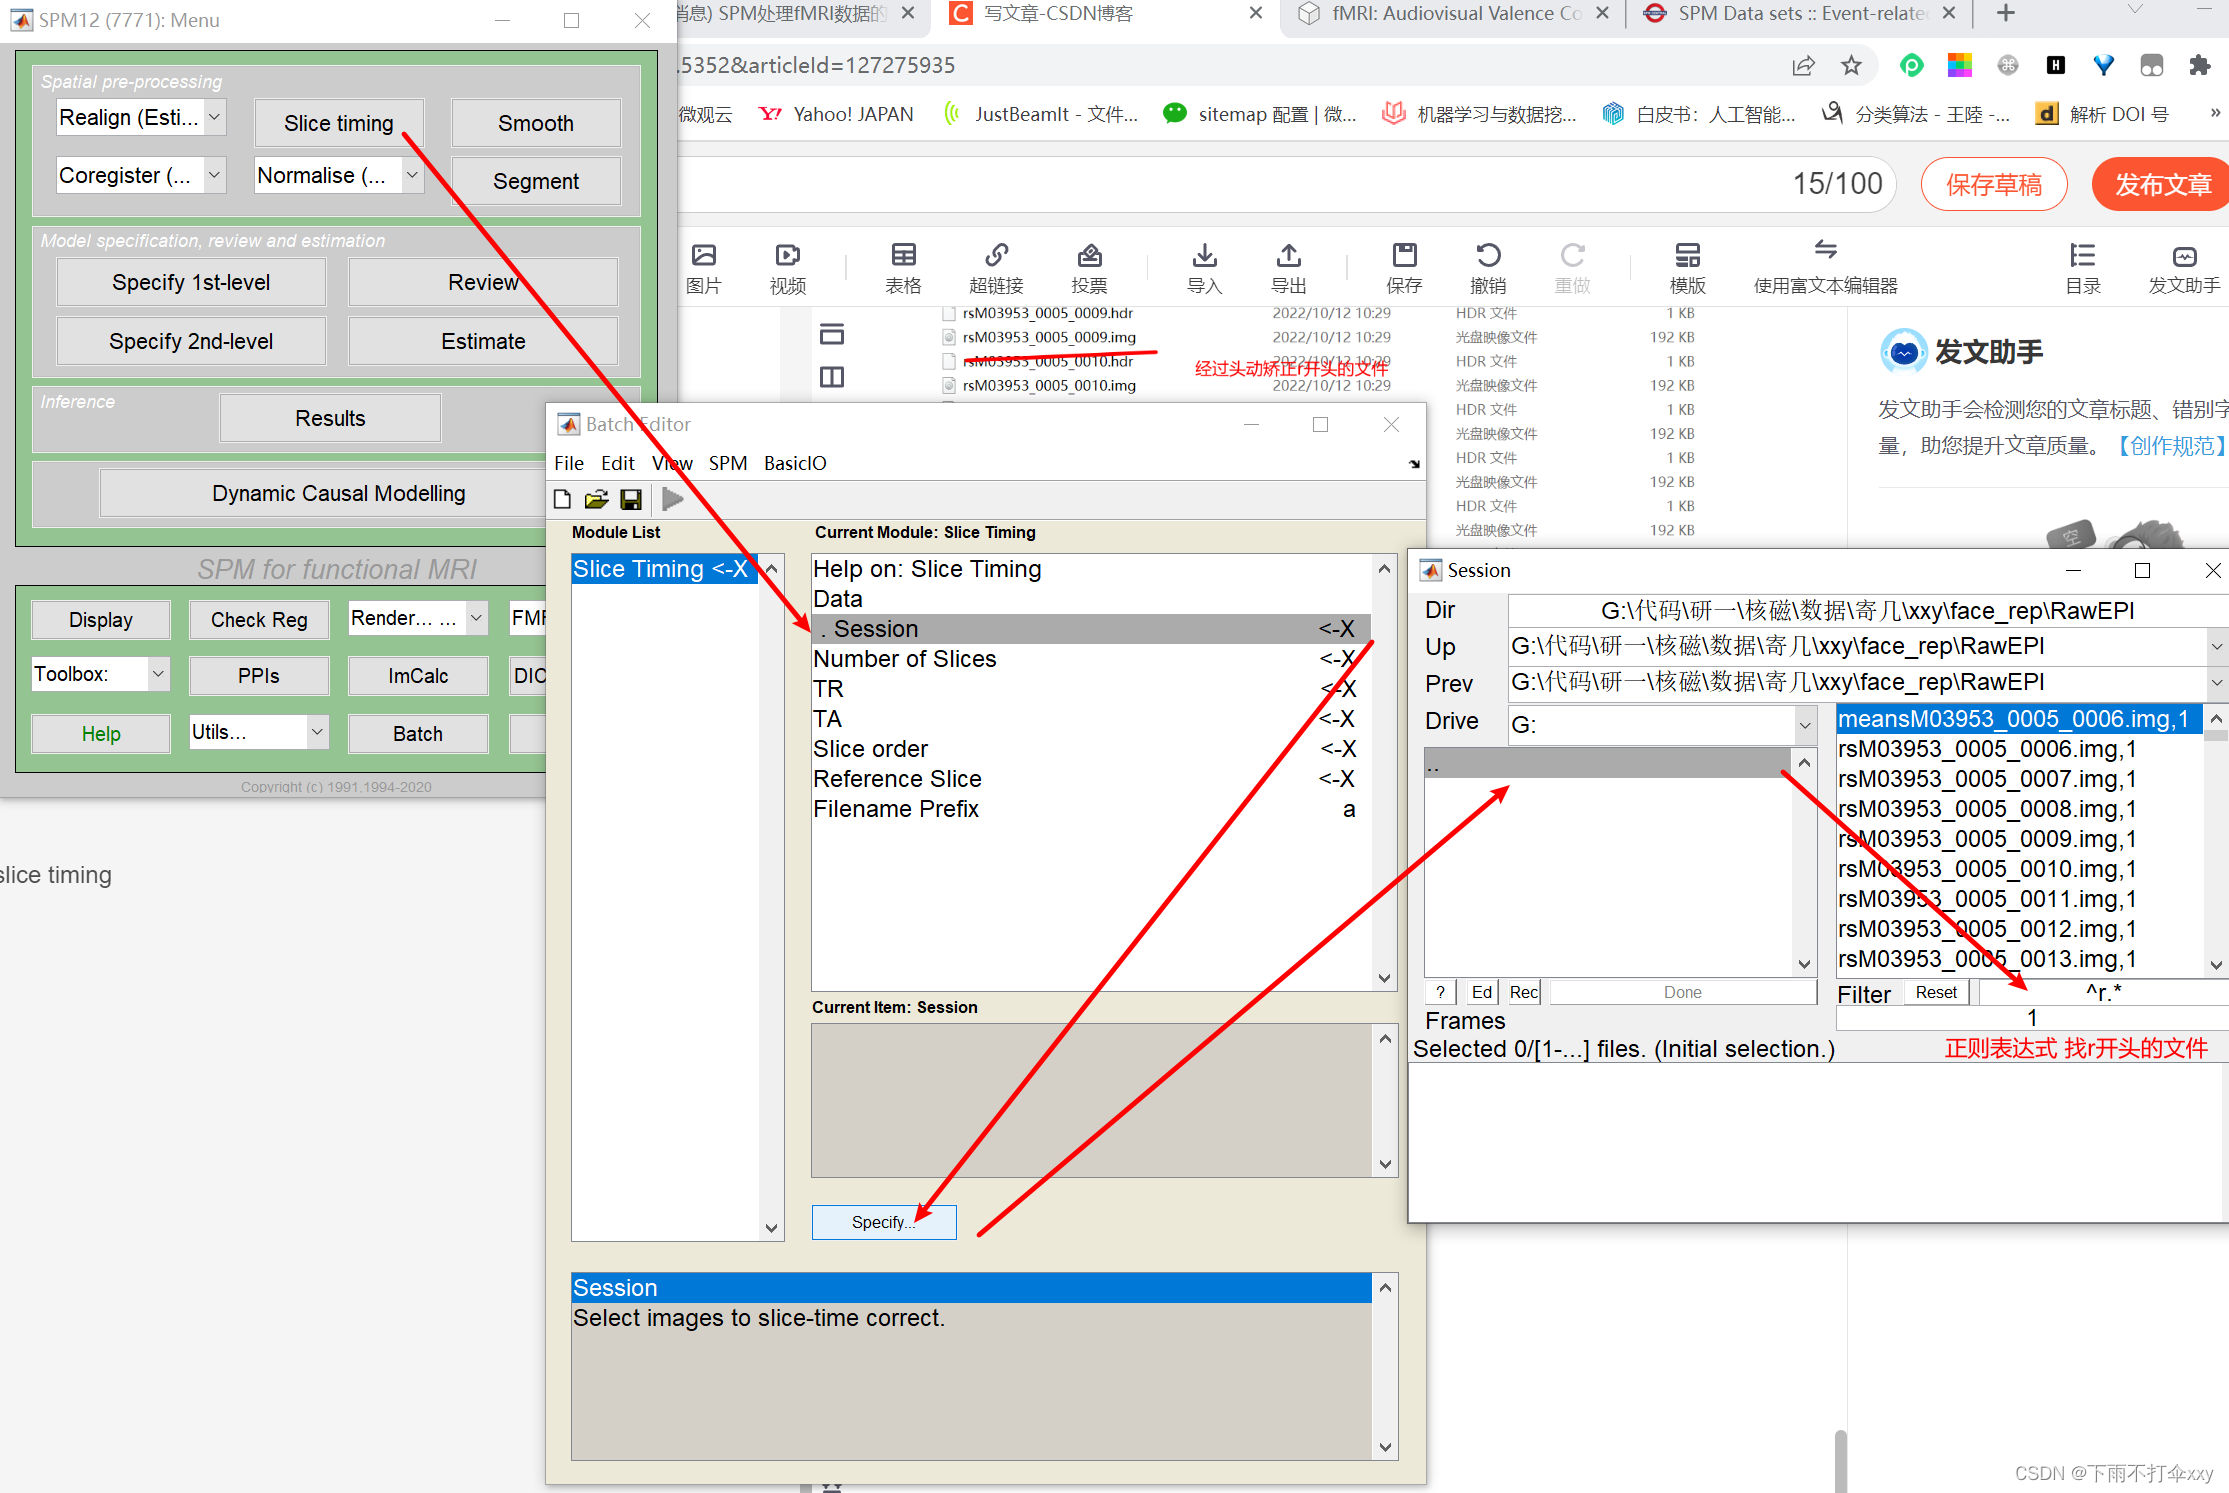
Task: Click the New Batch blank page icon
Action: pos(562,499)
